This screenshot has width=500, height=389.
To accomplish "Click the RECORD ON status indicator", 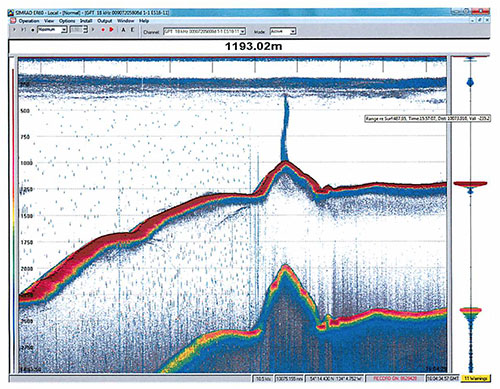I will pyautogui.click(x=395, y=379).
